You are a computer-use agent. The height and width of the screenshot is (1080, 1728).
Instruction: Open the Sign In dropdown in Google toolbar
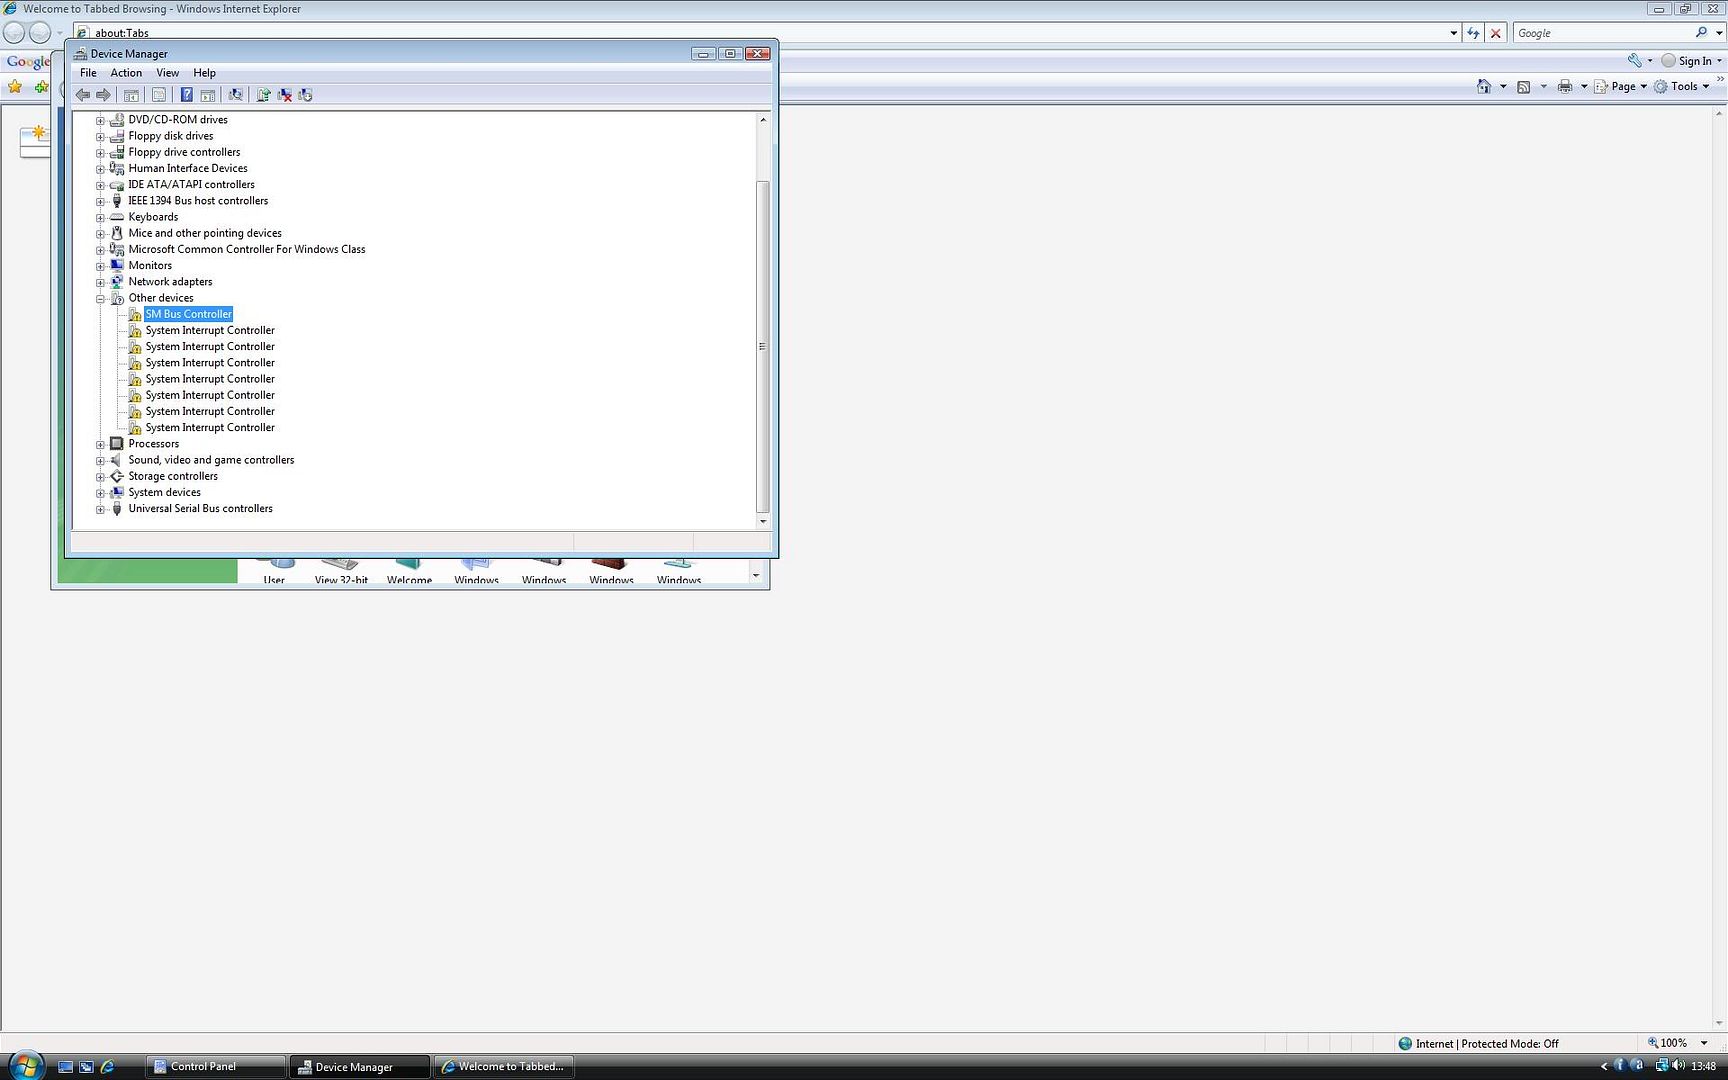click(1719, 61)
